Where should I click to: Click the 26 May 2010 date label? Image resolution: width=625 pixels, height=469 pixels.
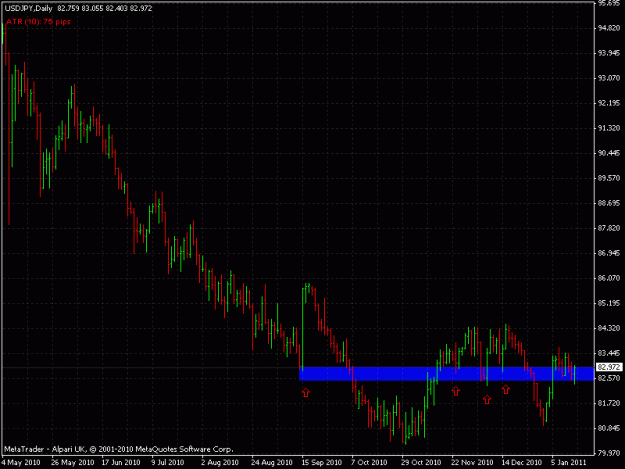tap(73, 463)
